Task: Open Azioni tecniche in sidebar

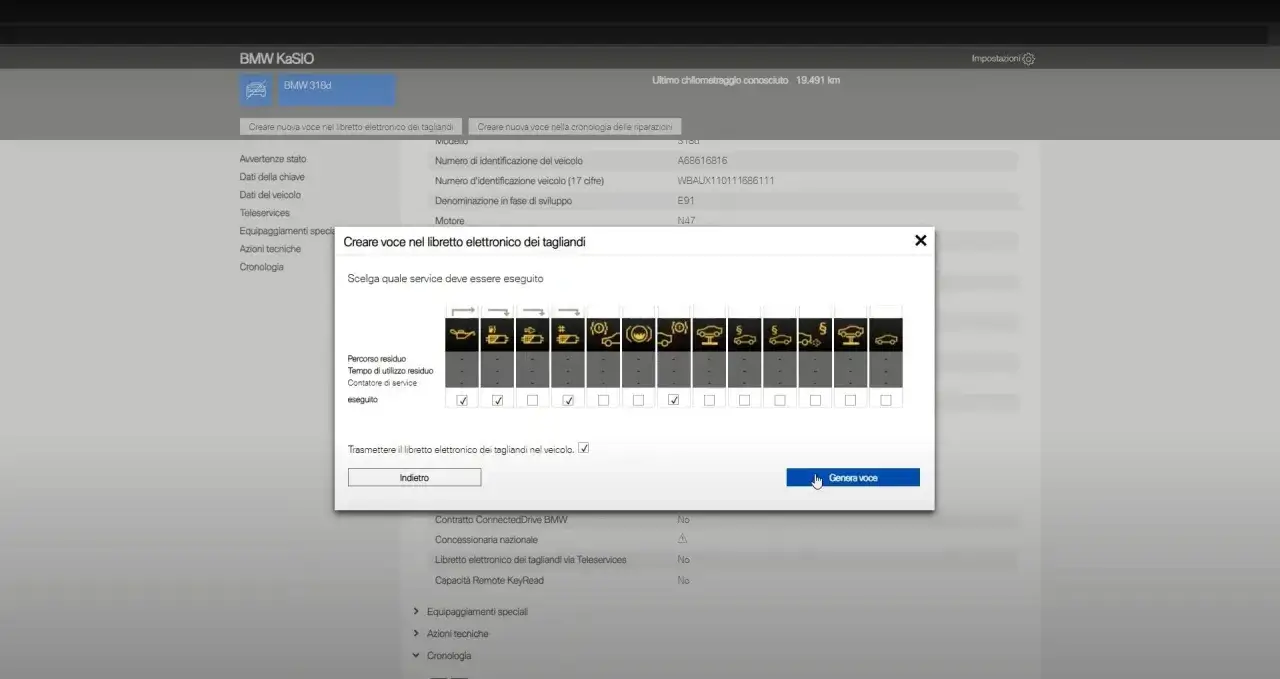Action: tap(270, 249)
